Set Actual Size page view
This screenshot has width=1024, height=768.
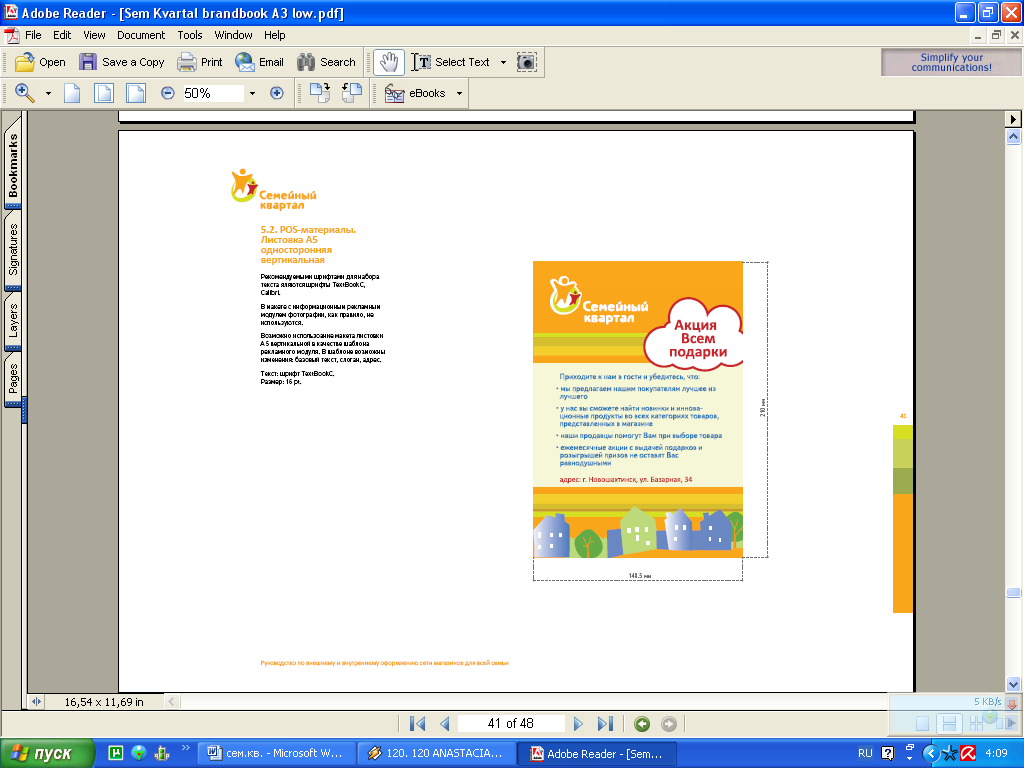pyautogui.click(x=72, y=93)
